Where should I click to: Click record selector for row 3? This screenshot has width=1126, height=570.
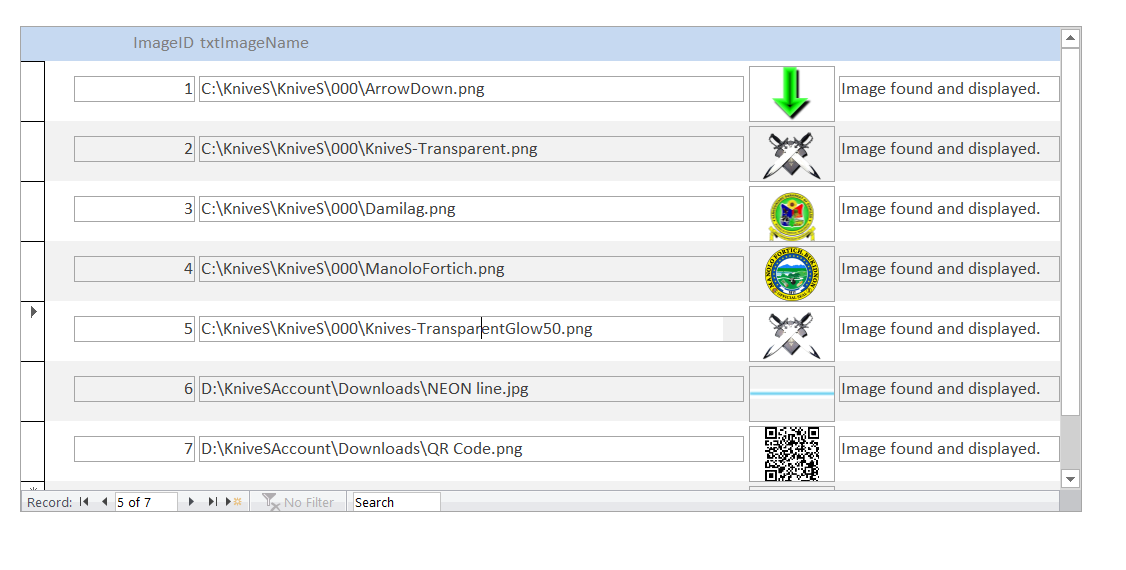[33, 211]
